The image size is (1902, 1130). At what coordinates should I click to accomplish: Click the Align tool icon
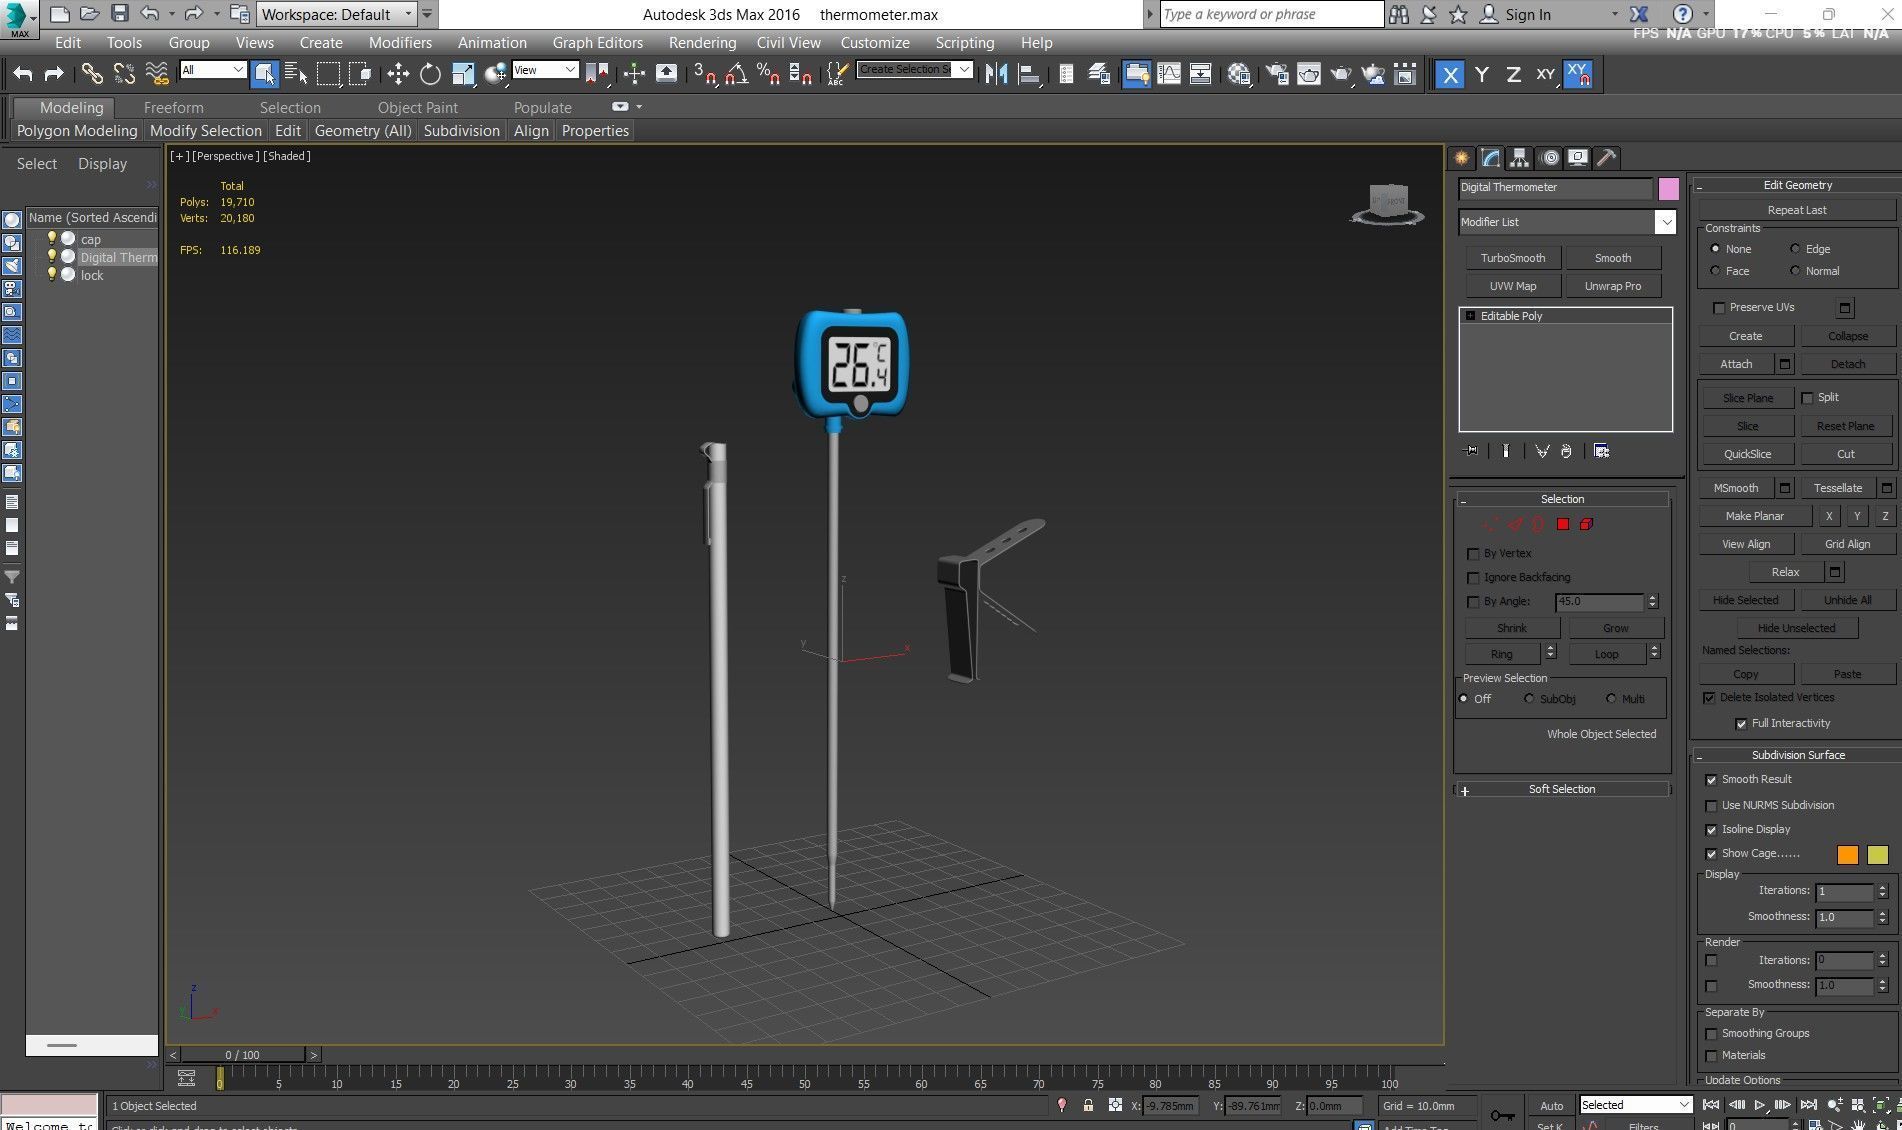(1028, 74)
